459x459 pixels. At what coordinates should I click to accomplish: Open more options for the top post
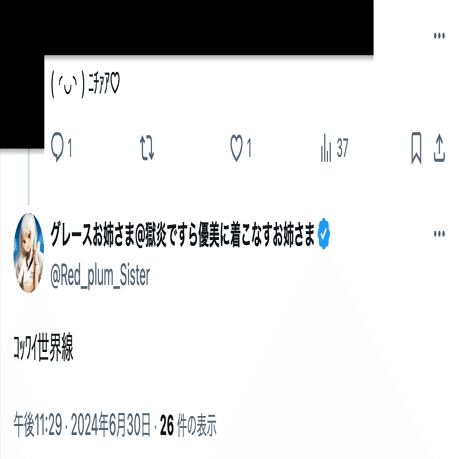(x=439, y=35)
